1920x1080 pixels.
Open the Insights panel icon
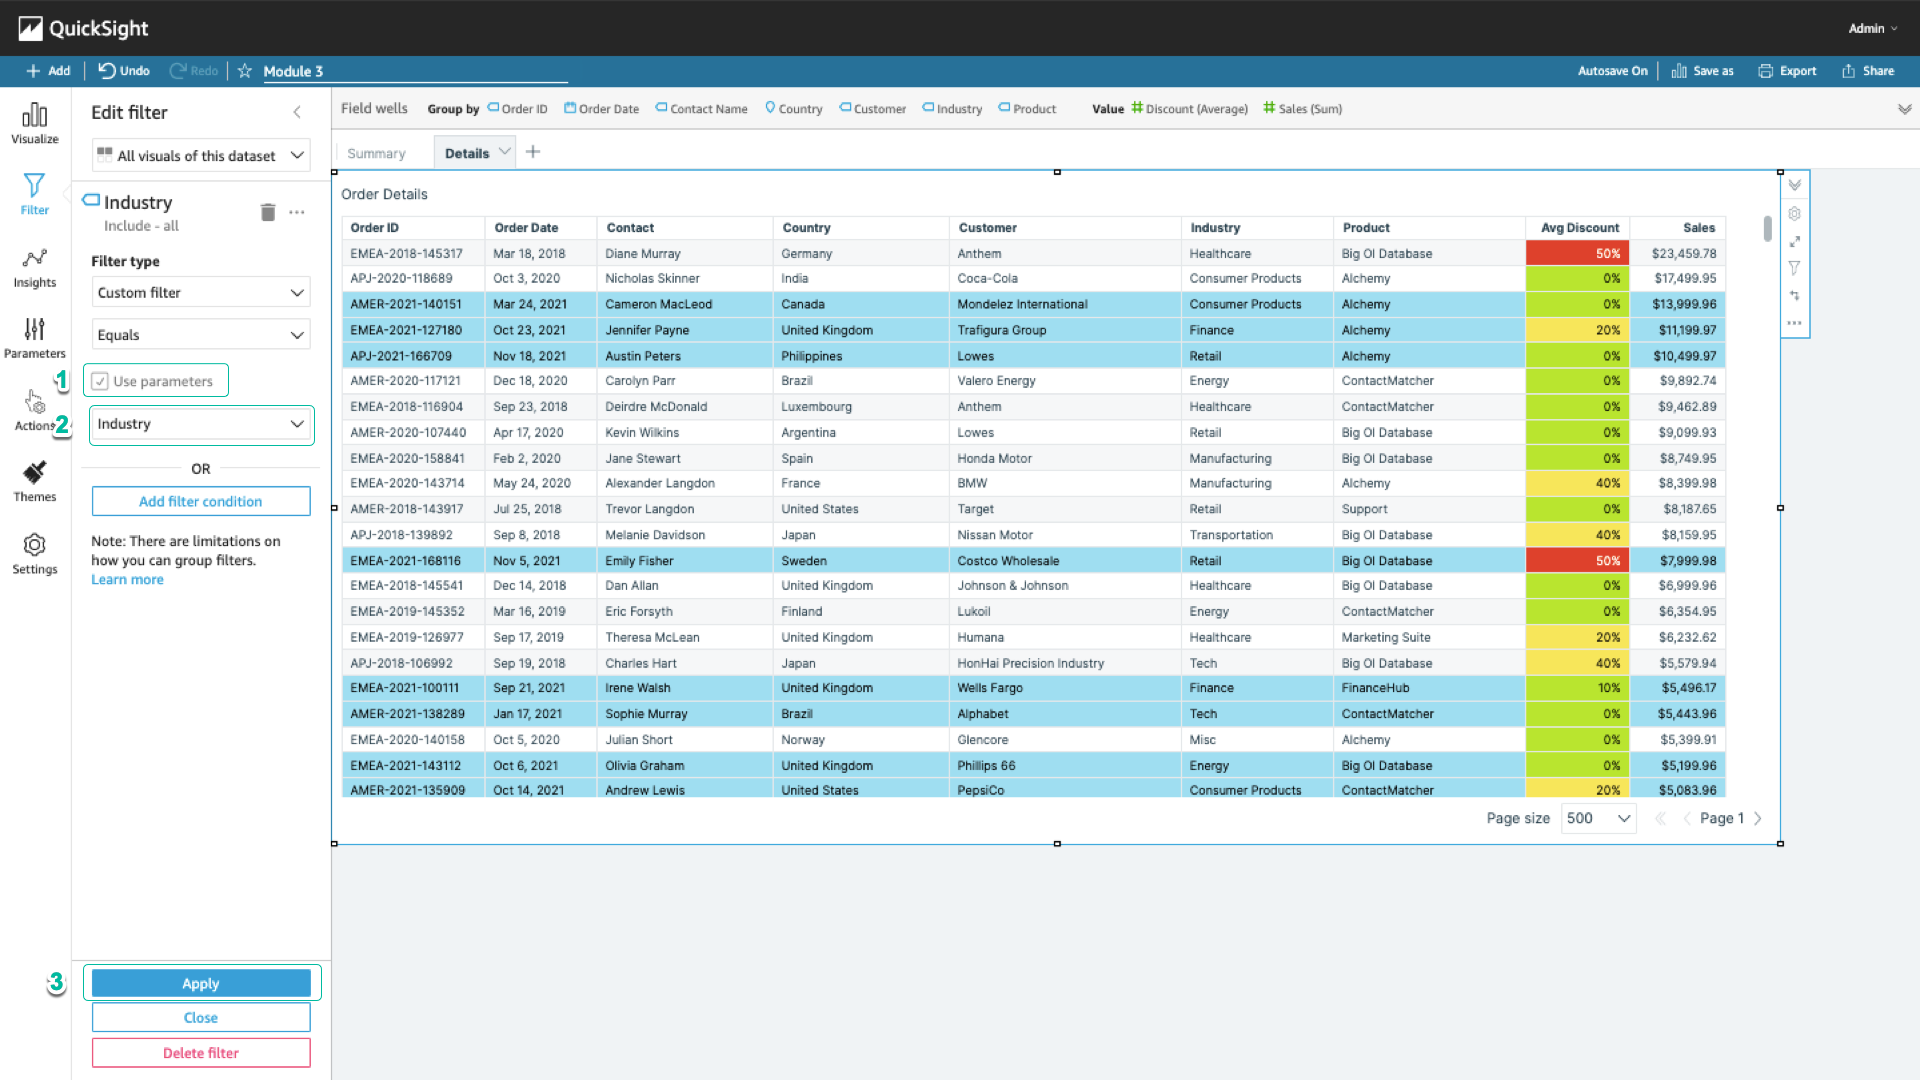point(34,258)
